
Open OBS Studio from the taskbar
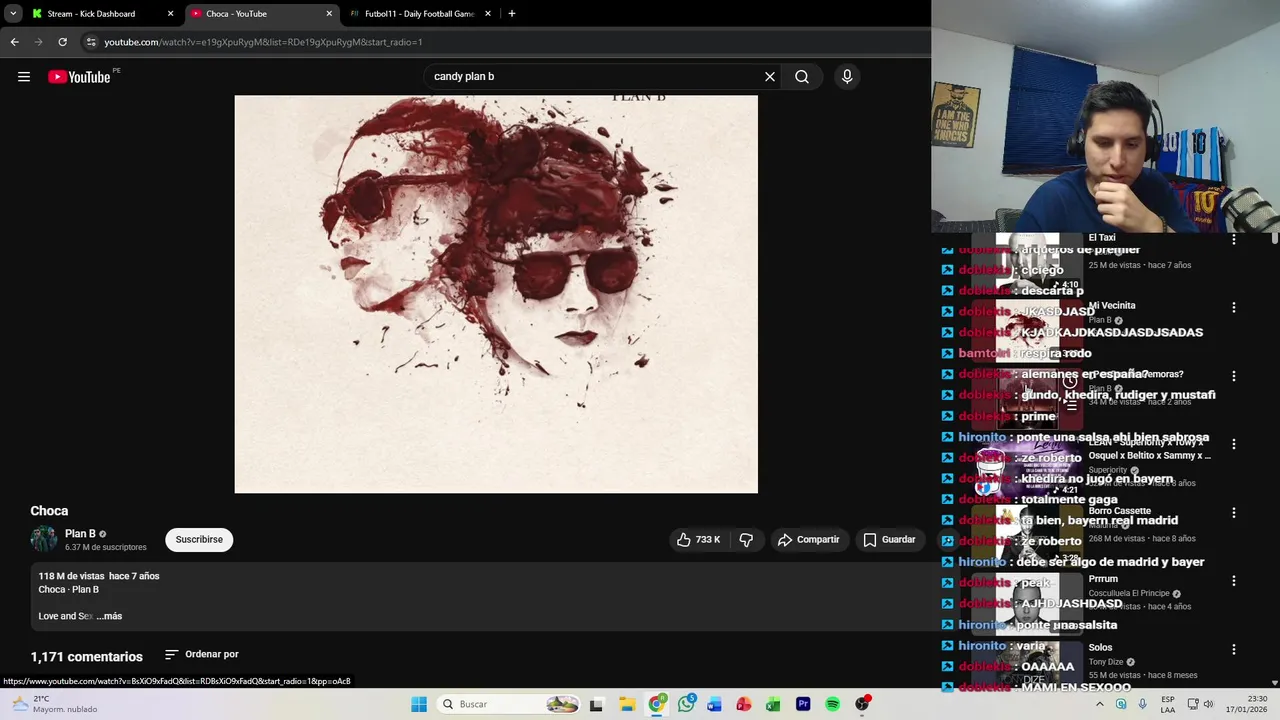[x=862, y=704]
